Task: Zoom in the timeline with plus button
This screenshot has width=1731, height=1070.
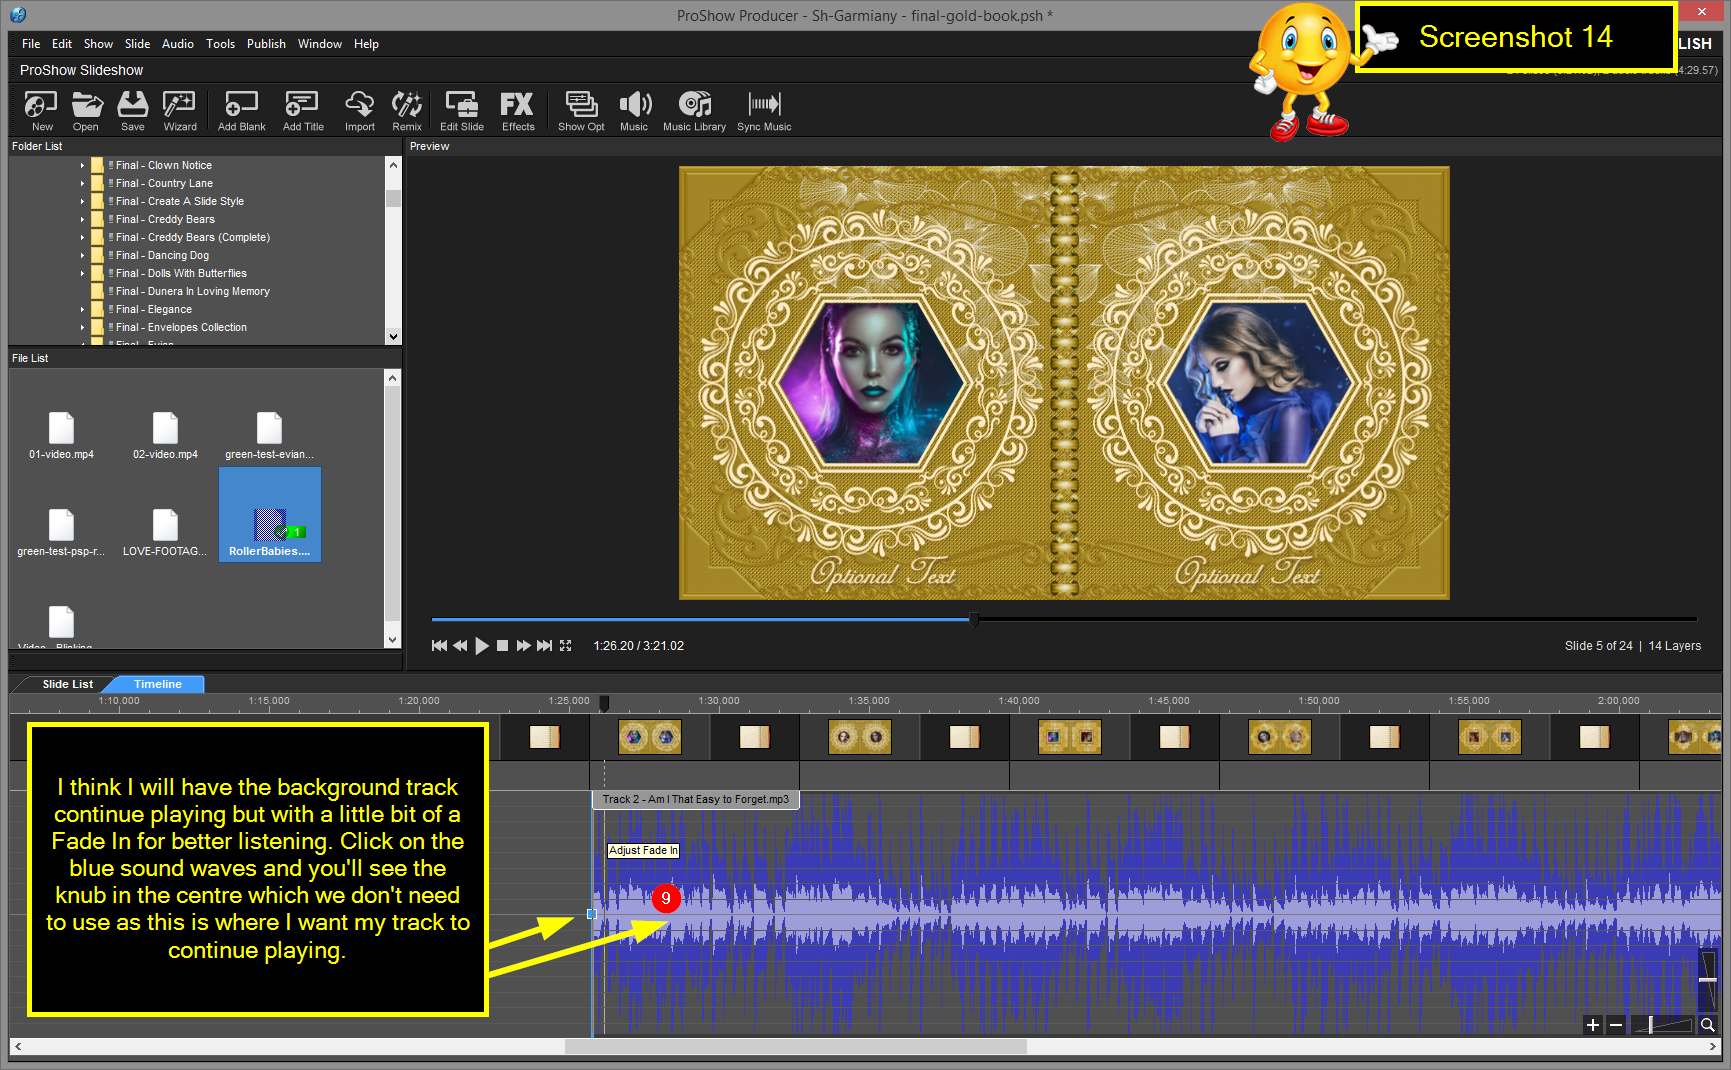Action: click(1593, 1025)
